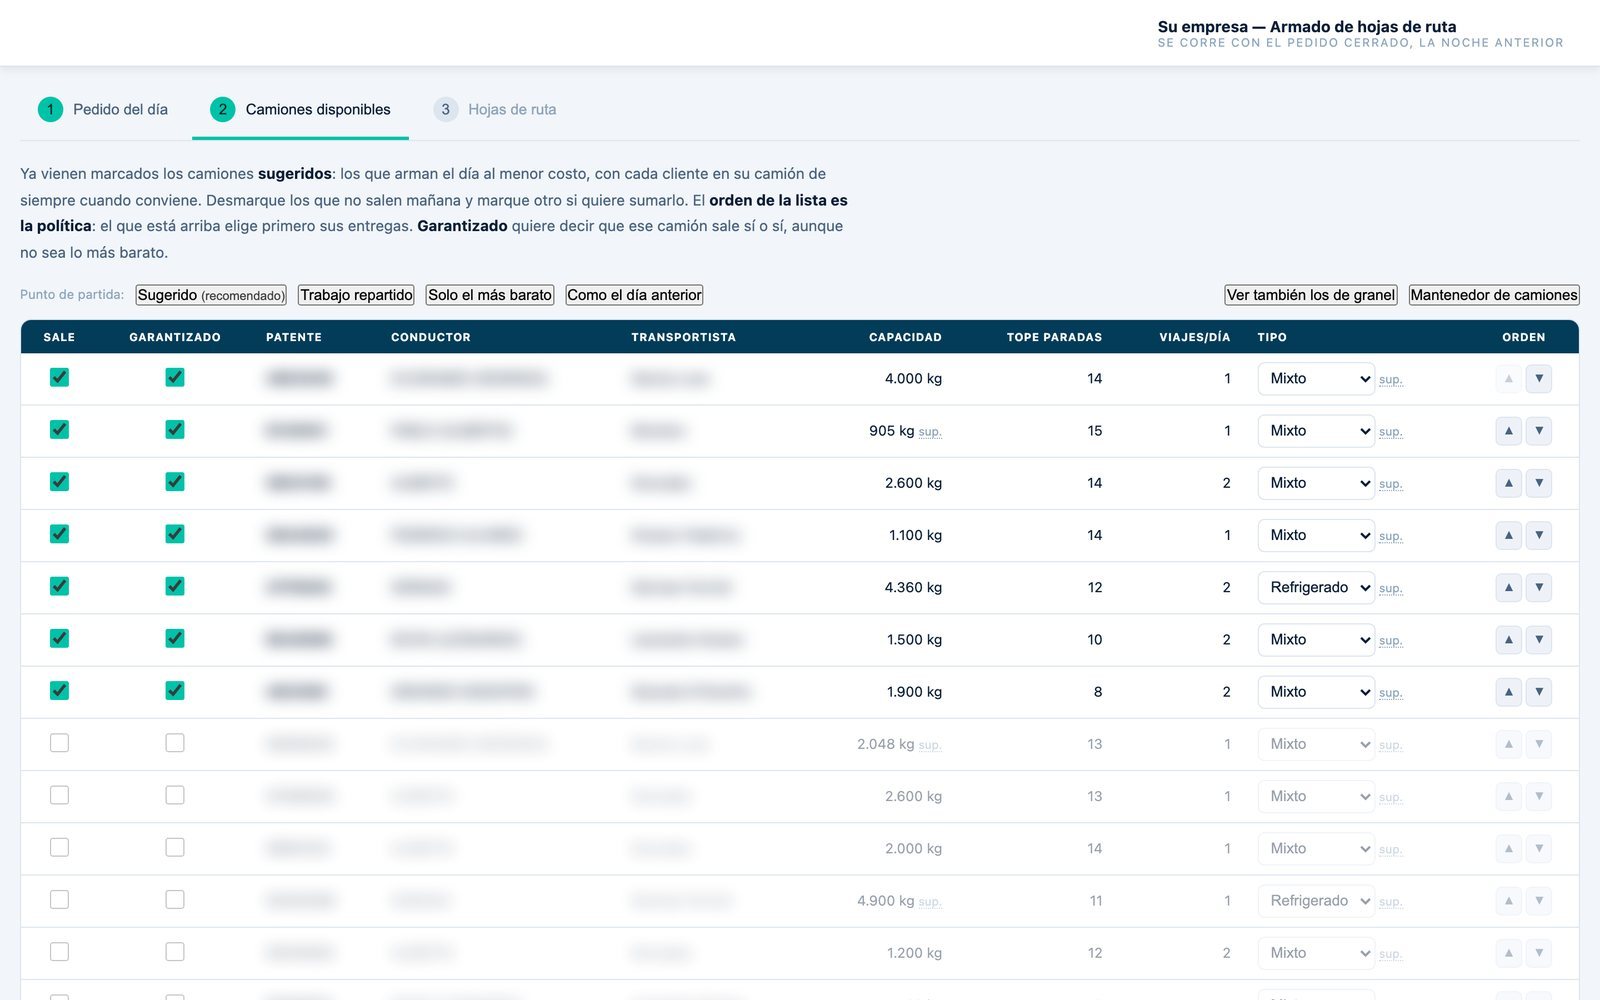Click sup. link beside 2.048 kg capacity
Image resolution: width=1600 pixels, height=1000 pixels.
tap(930, 745)
